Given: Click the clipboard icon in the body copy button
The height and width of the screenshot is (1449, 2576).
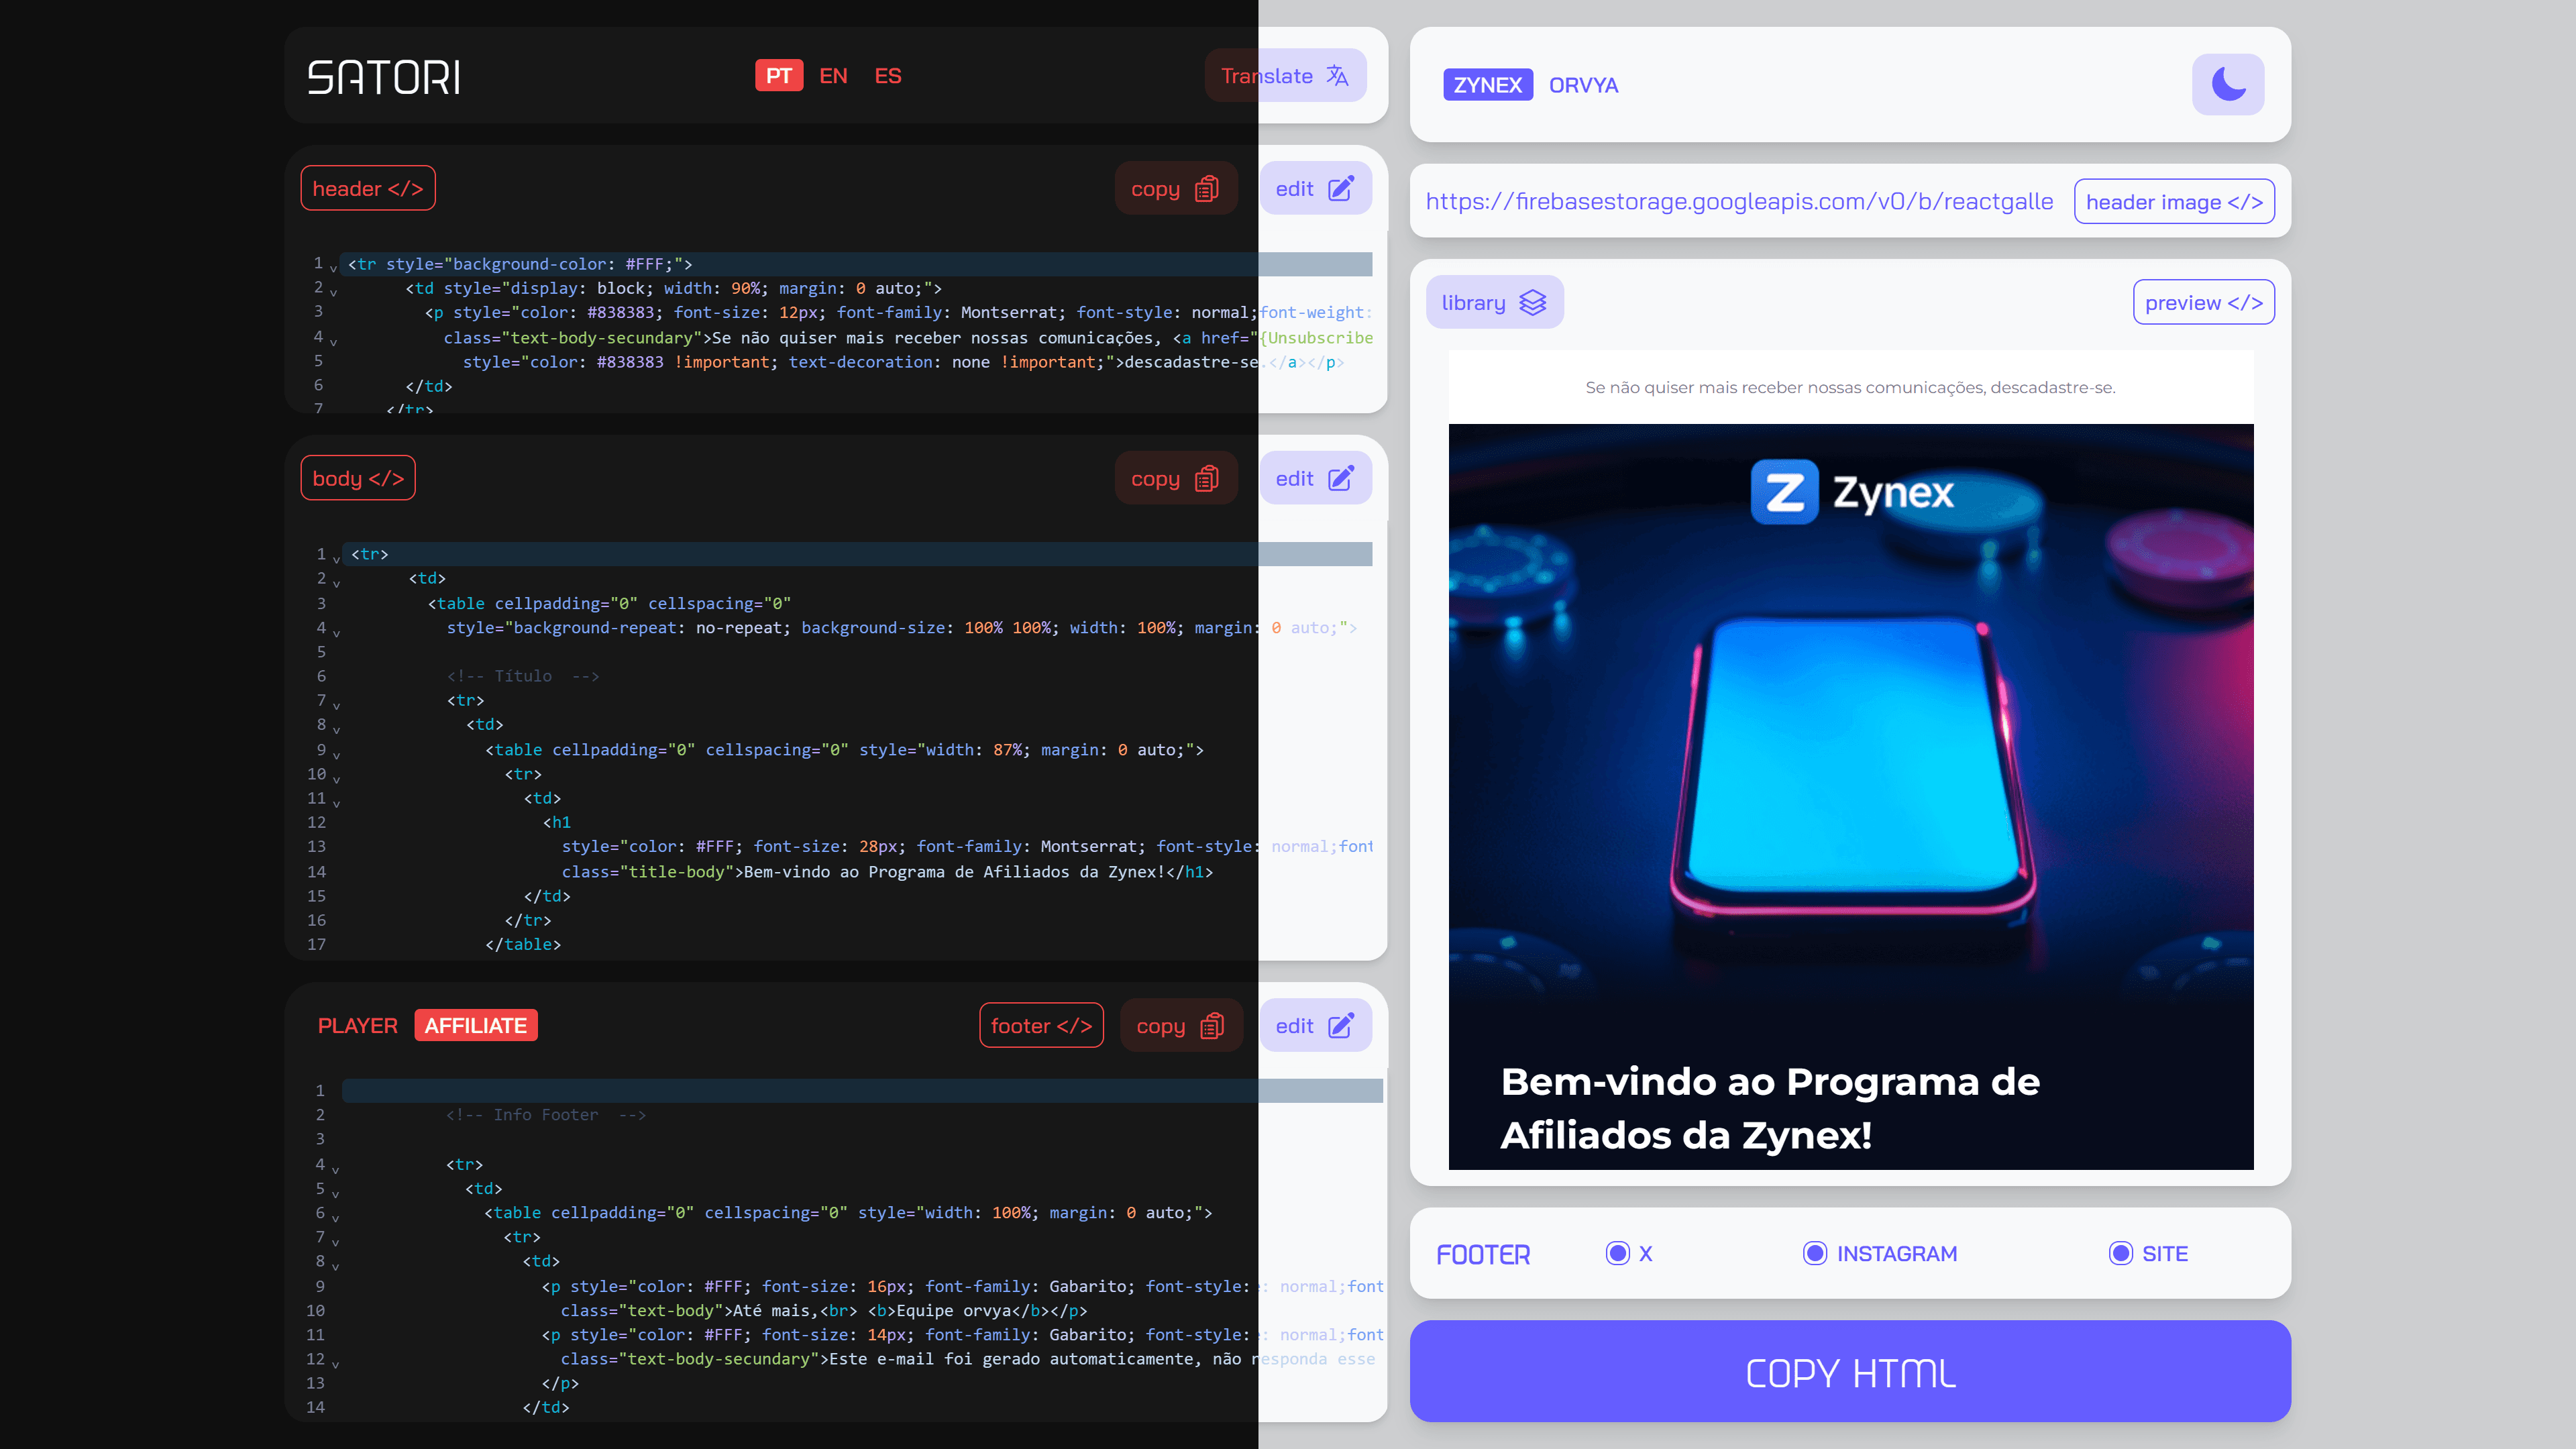Looking at the screenshot, I should 1207,479.
